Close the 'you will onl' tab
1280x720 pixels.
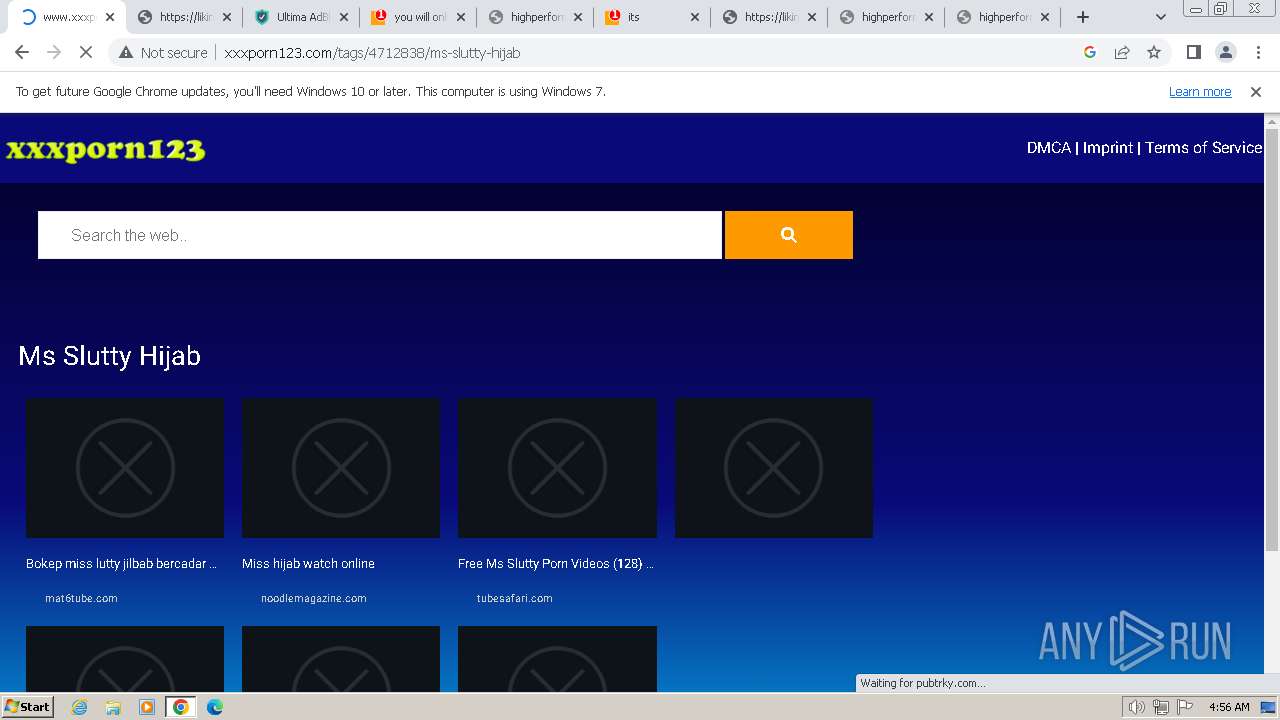(x=461, y=17)
